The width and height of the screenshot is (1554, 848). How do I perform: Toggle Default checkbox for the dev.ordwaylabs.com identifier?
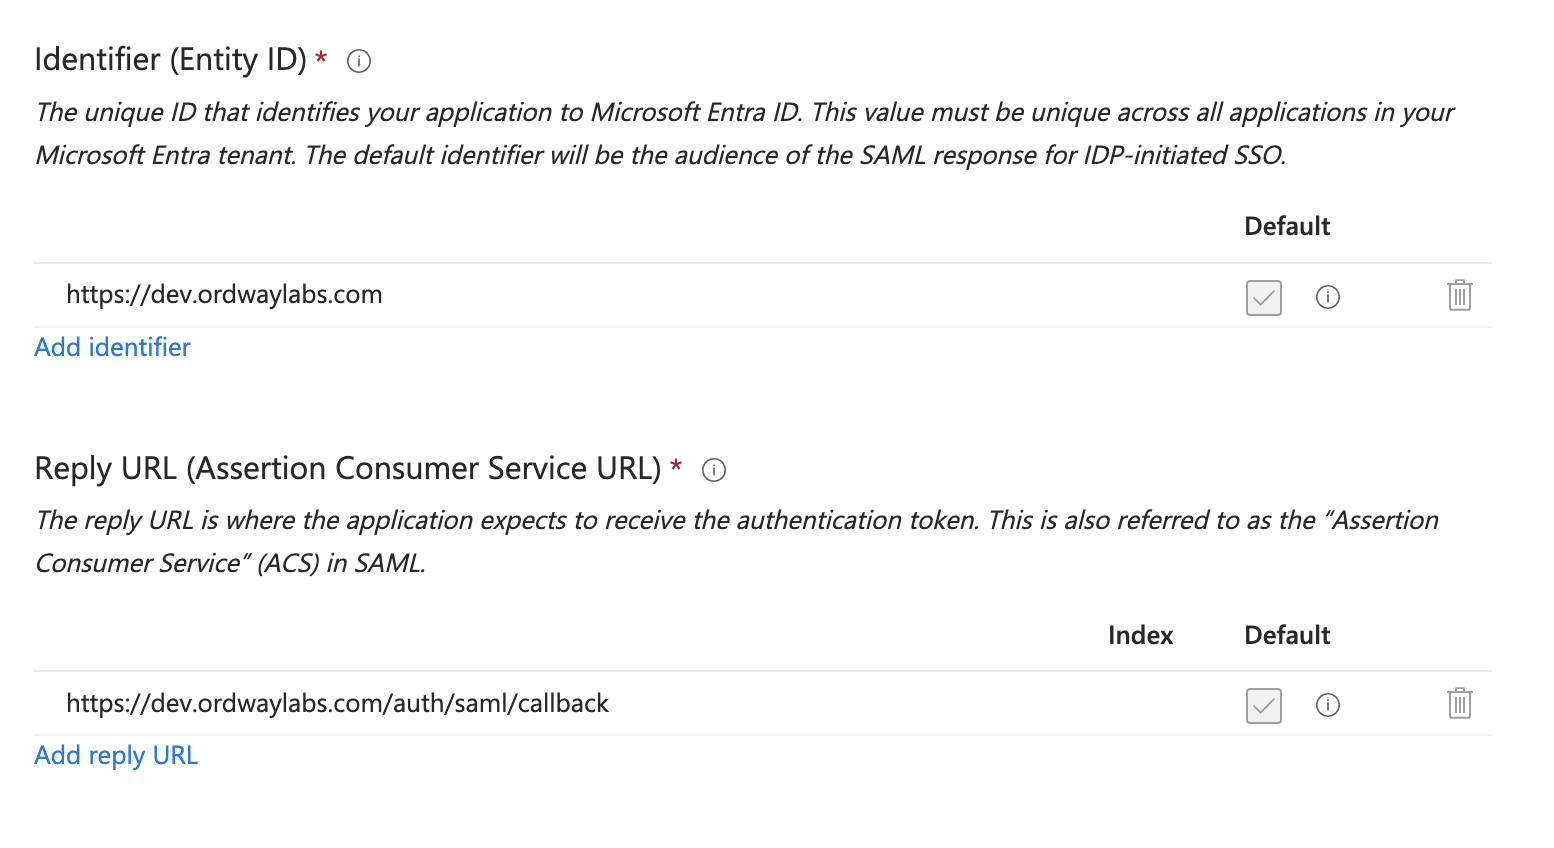[x=1264, y=297]
